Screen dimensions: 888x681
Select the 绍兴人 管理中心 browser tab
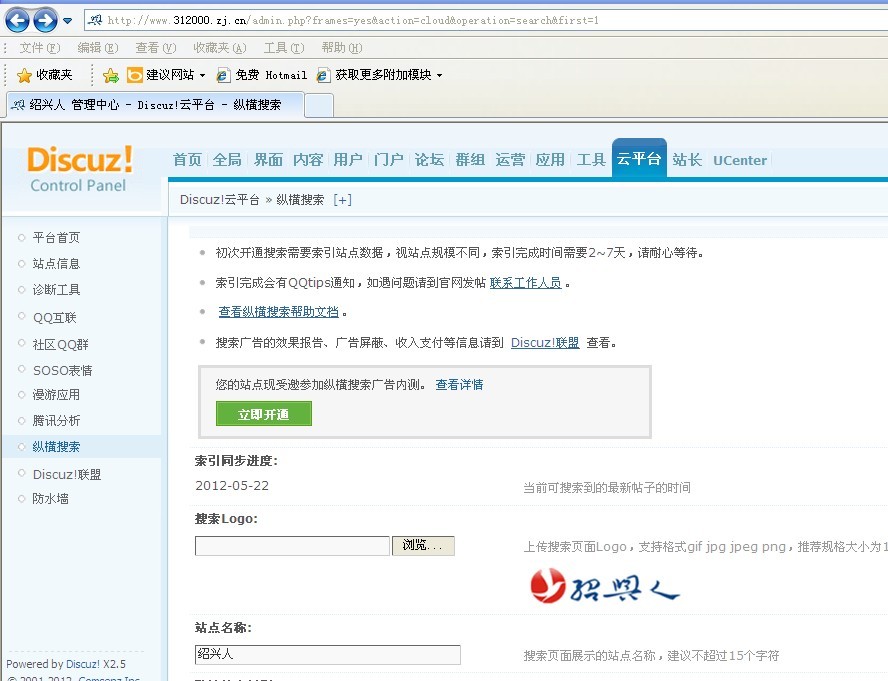pyautogui.click(x=155, y=105)
